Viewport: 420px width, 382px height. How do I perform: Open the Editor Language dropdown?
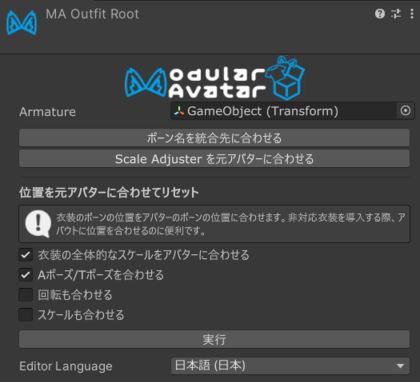pyautogui.click(x=290, y=366)
